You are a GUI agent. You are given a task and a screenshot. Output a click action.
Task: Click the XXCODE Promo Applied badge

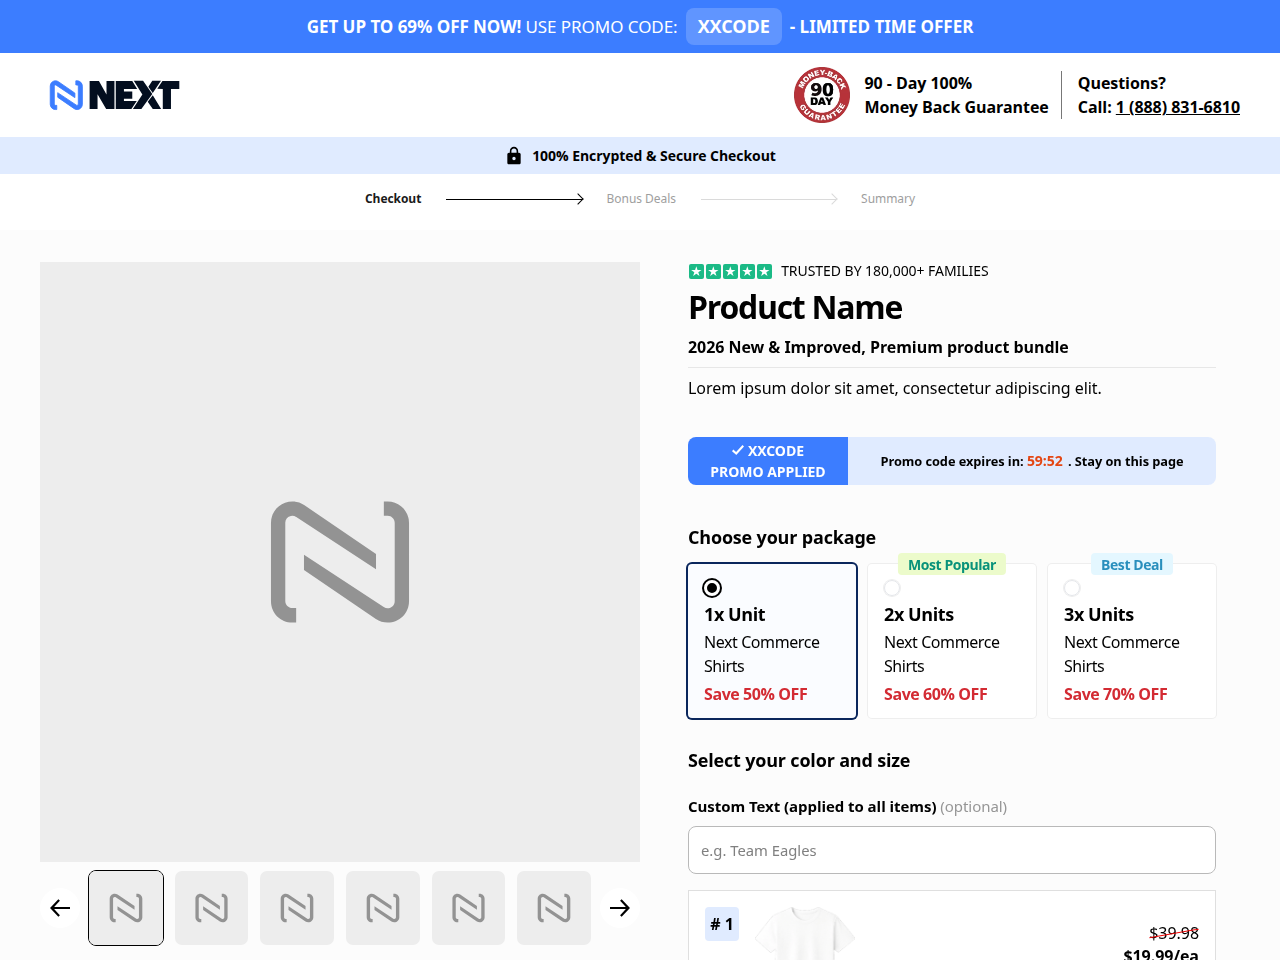(768, 461)
